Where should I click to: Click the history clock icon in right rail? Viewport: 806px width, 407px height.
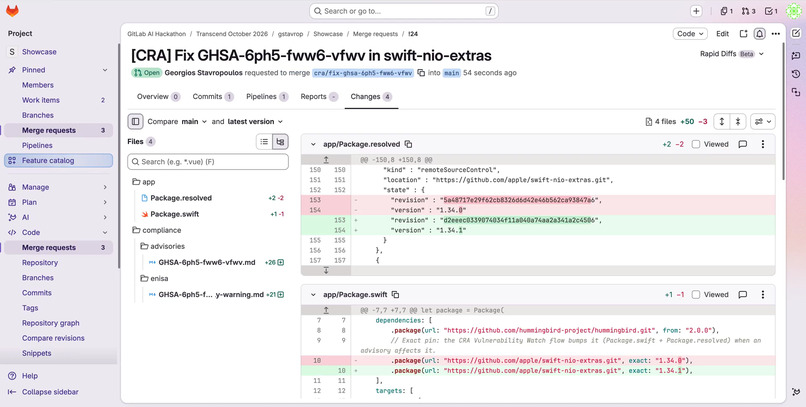(796, 74)
